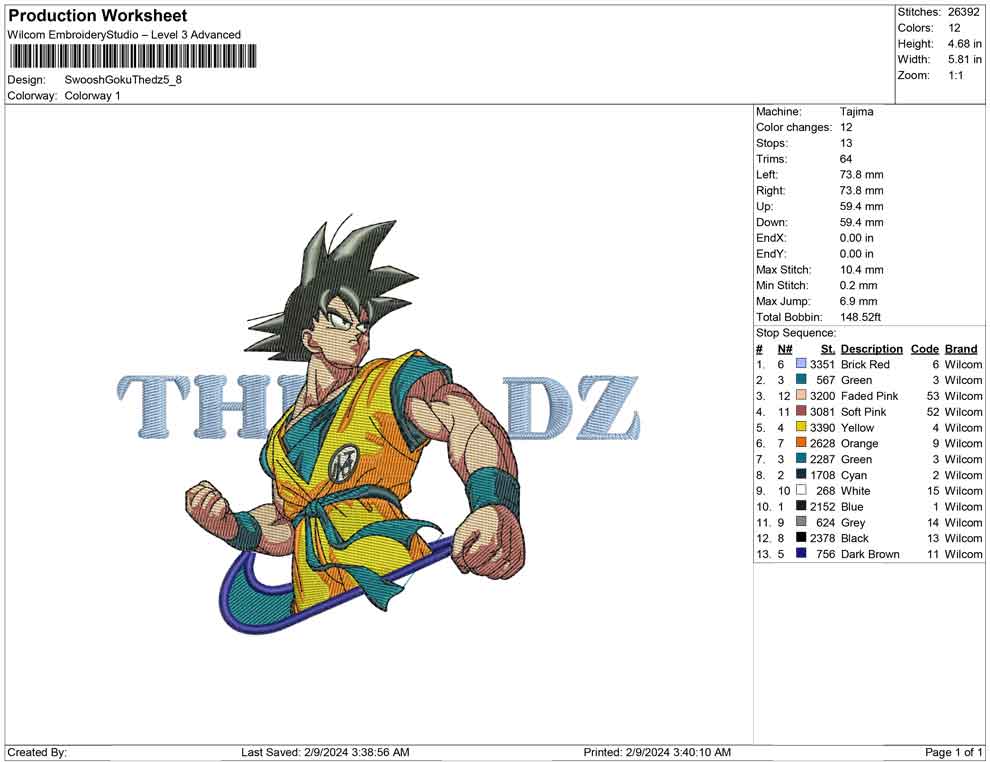Click the N# column header
This screenshot has height=762, width=990.
(785, 348)
